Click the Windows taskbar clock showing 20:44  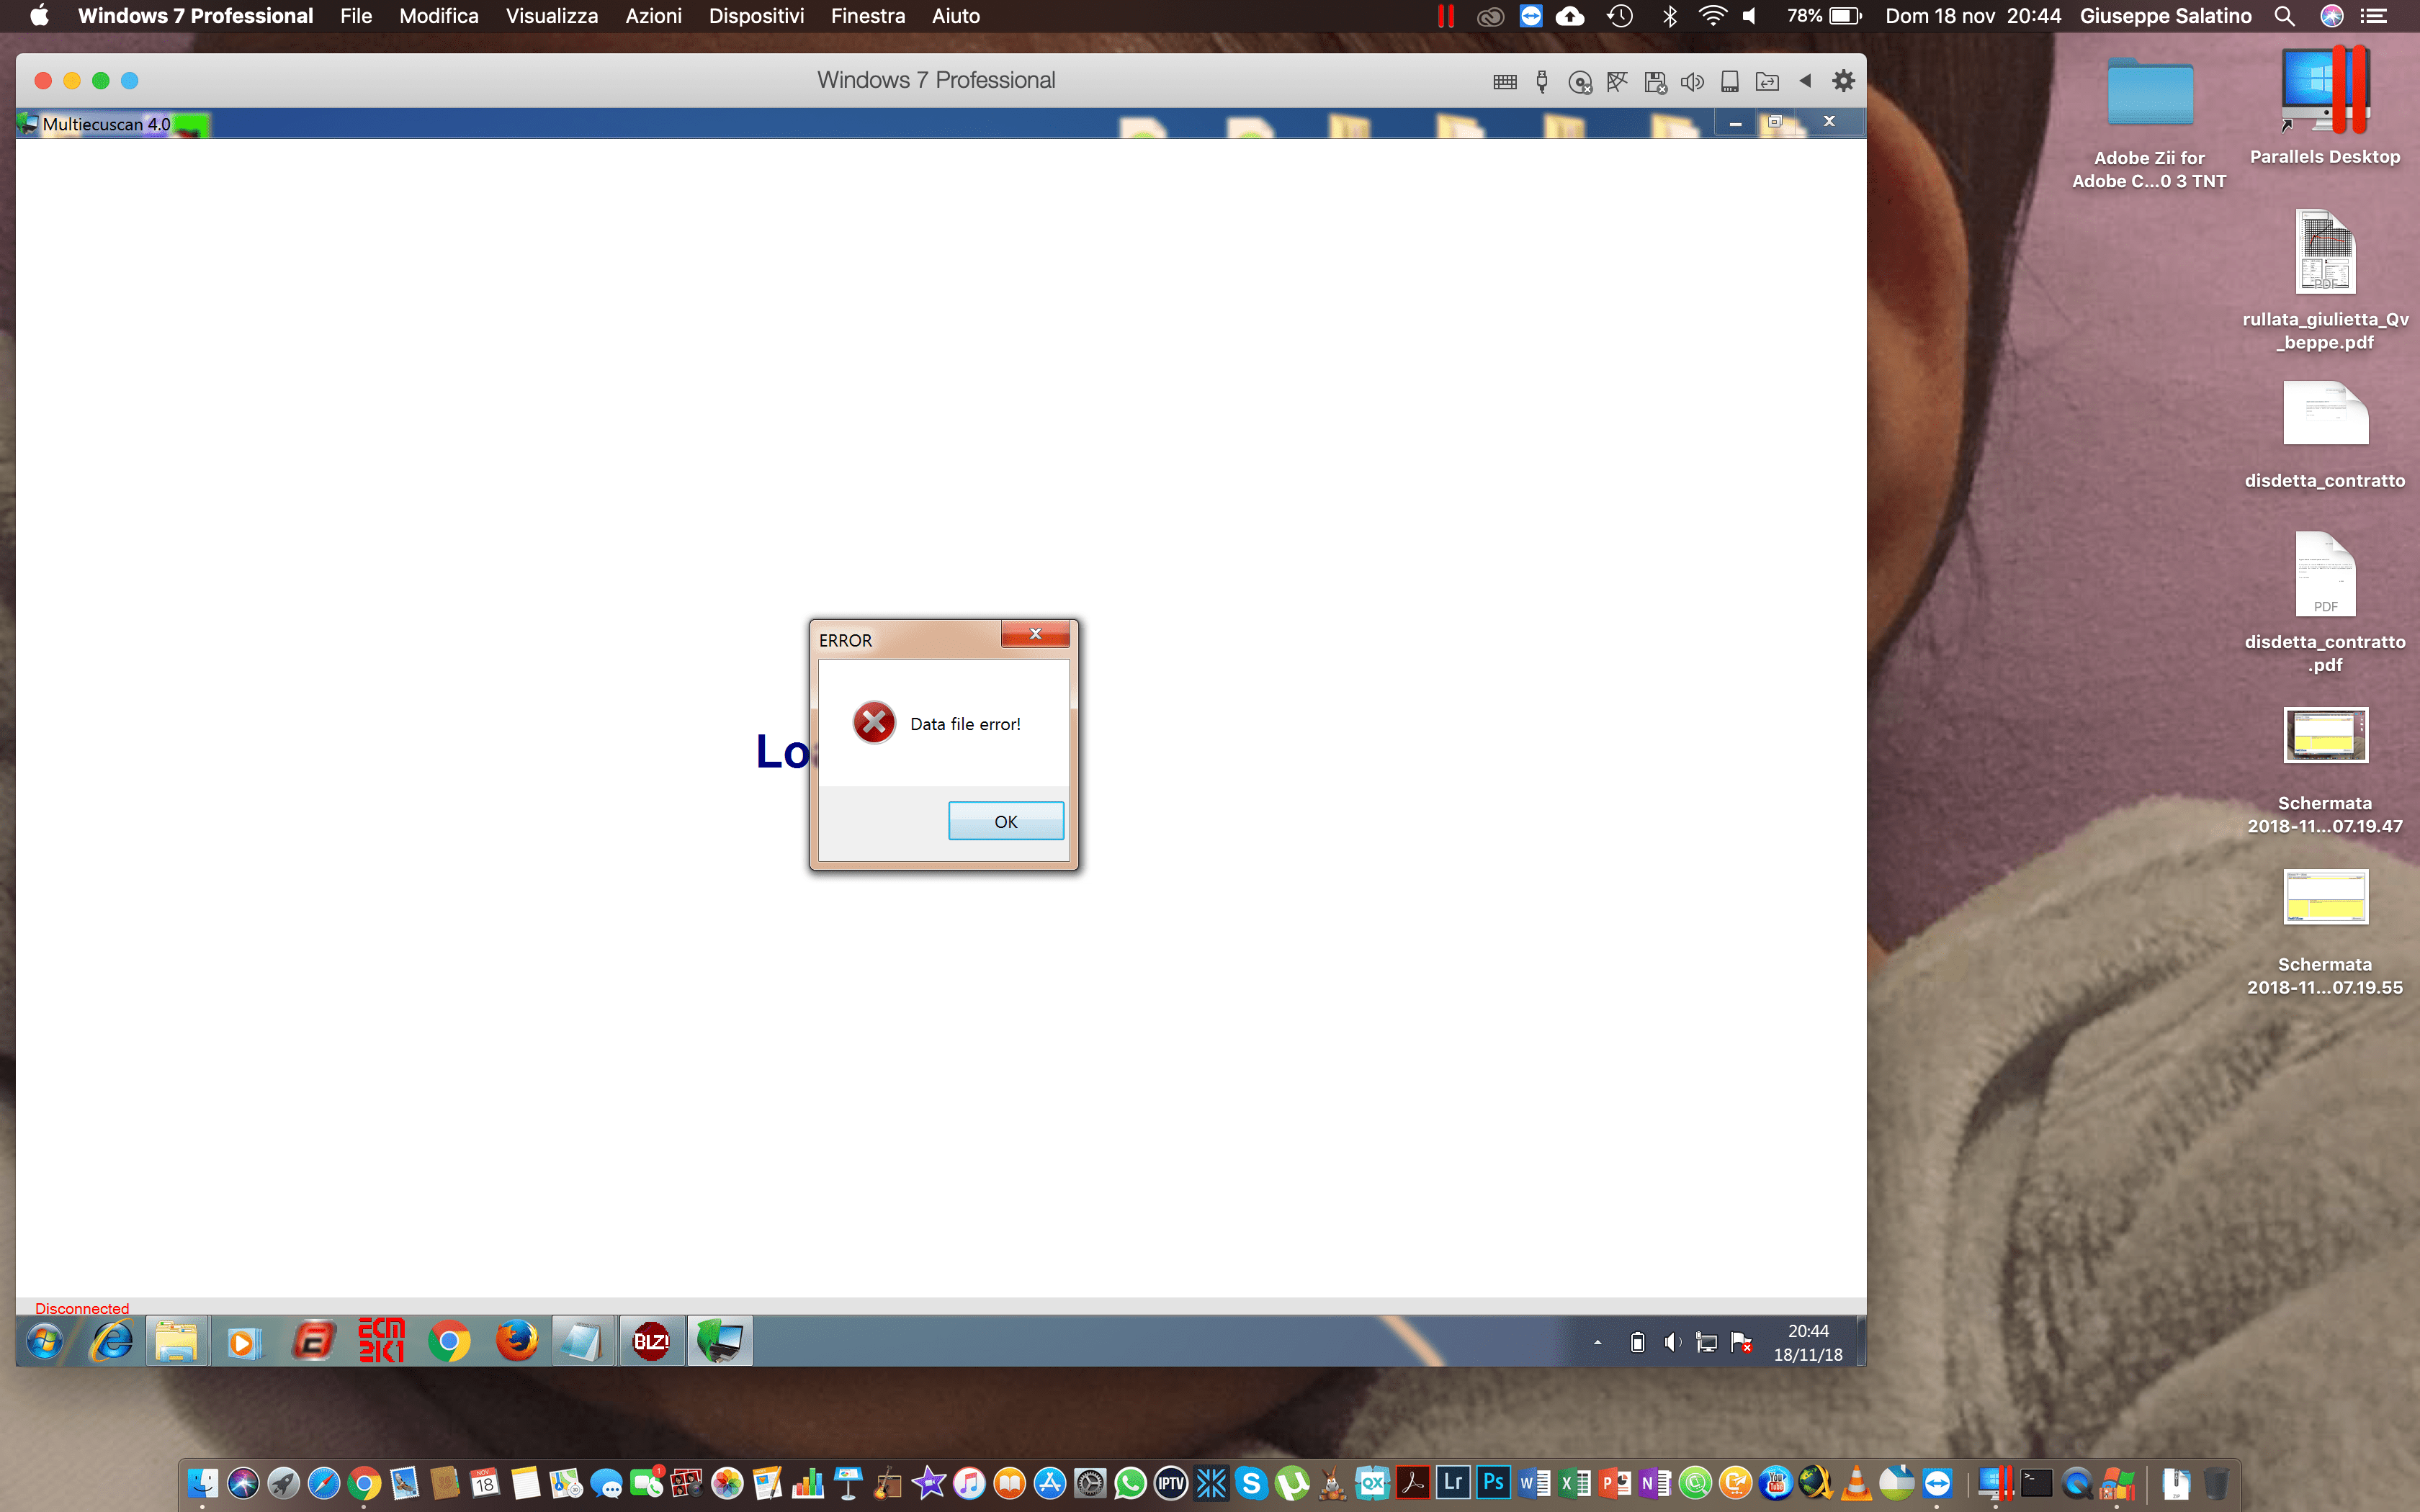(1807, 1342)
